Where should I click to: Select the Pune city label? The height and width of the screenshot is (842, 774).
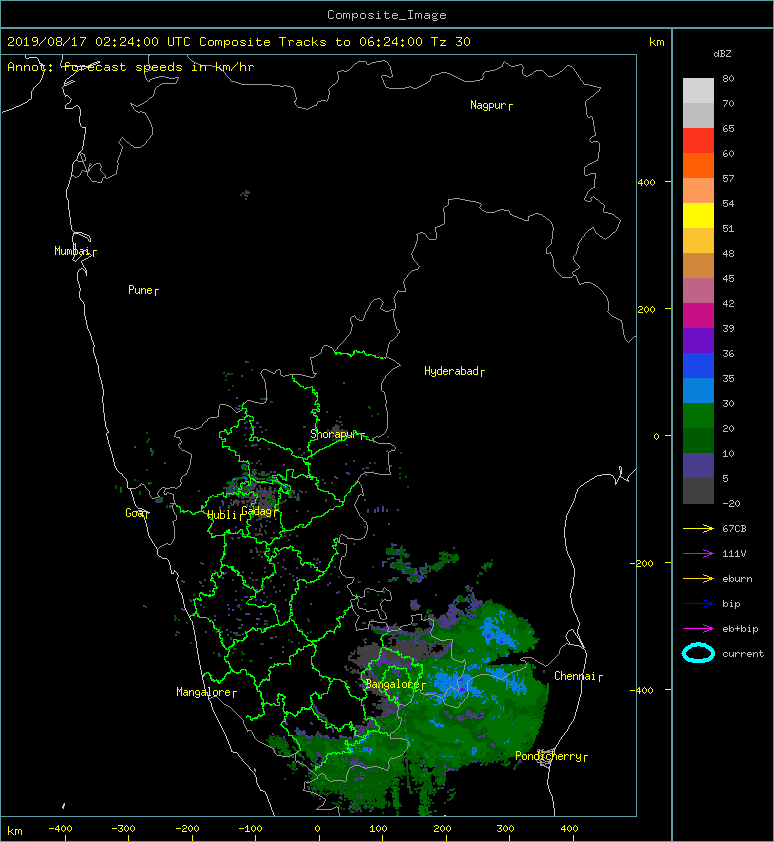[143, 290]
